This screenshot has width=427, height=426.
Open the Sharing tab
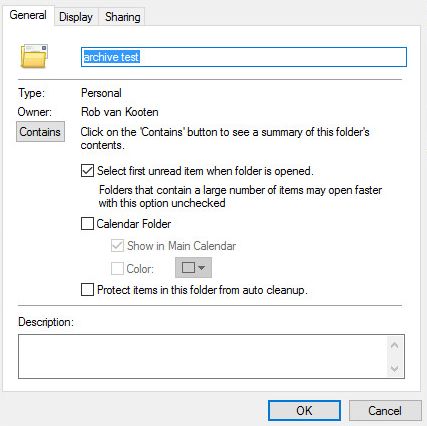122,17
